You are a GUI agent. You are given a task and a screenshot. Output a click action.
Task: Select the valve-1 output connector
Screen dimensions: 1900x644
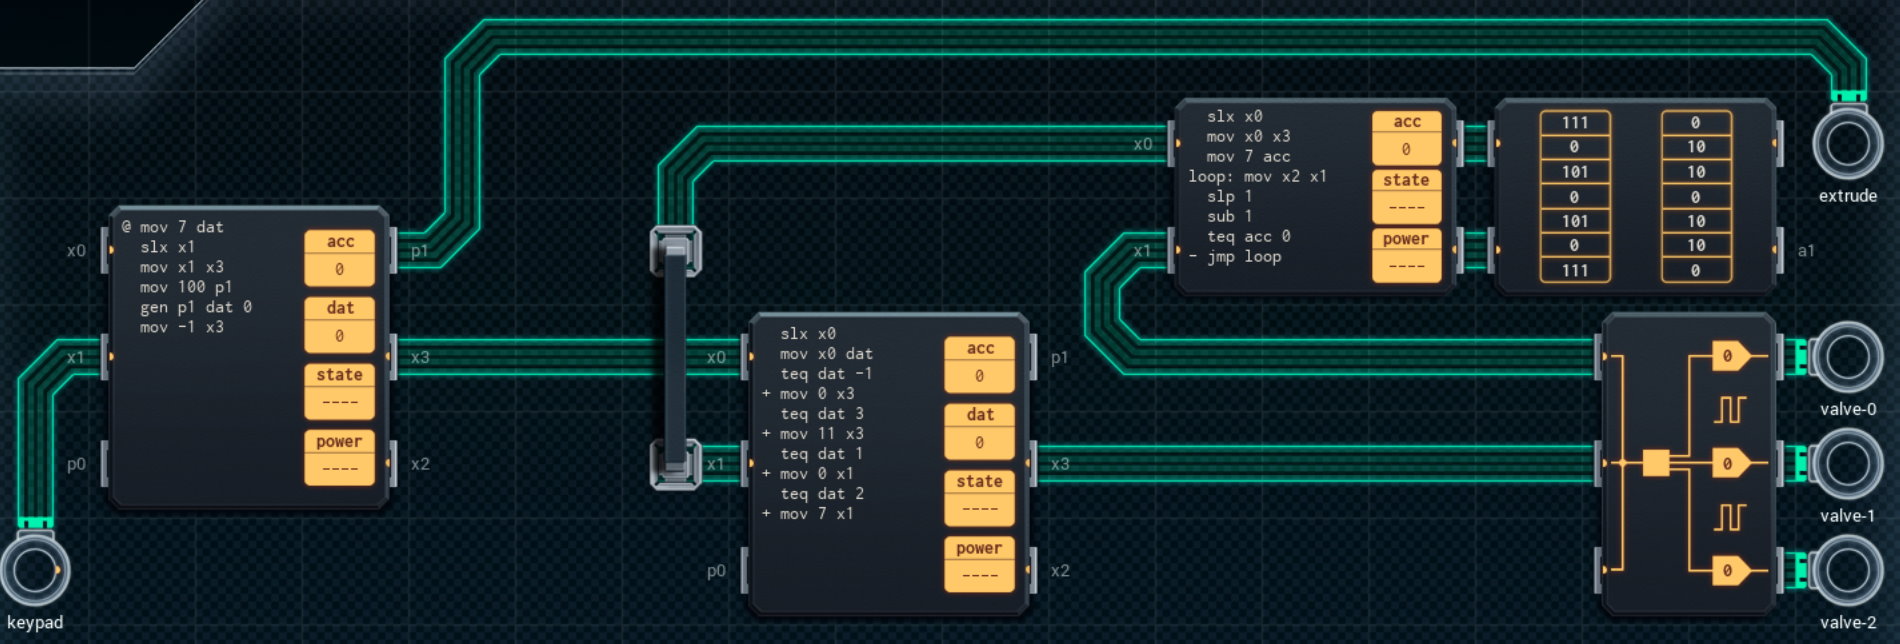1847,464
